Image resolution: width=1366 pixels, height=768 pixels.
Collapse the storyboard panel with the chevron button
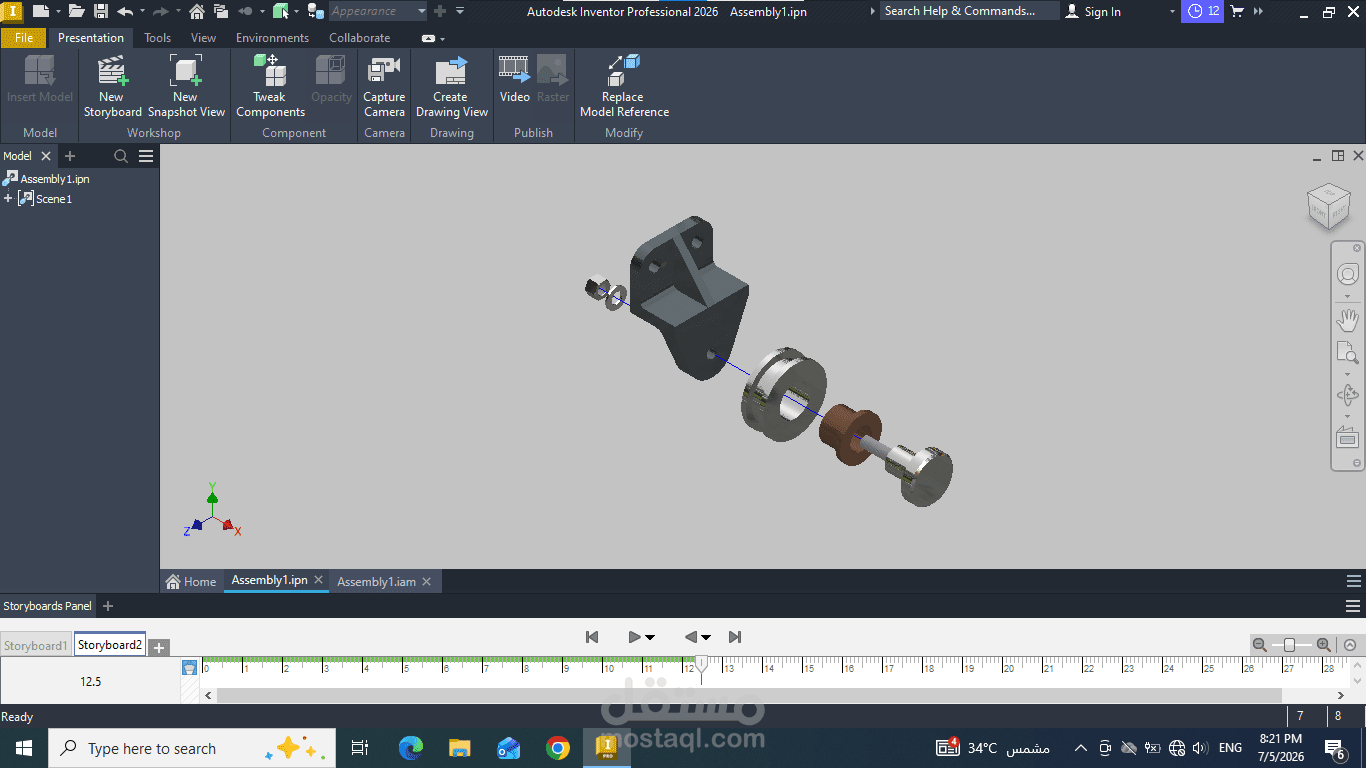(x=1350, y=645)
